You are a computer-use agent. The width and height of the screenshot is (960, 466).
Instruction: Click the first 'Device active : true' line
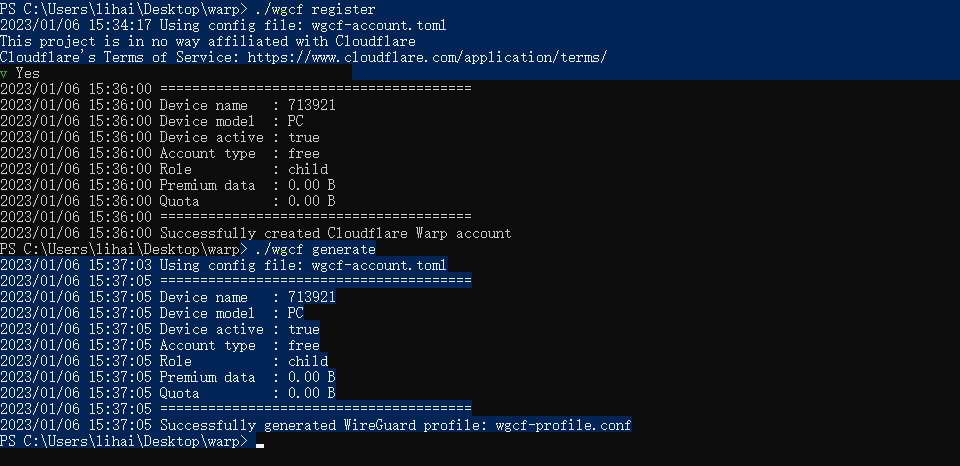point(239,137)
